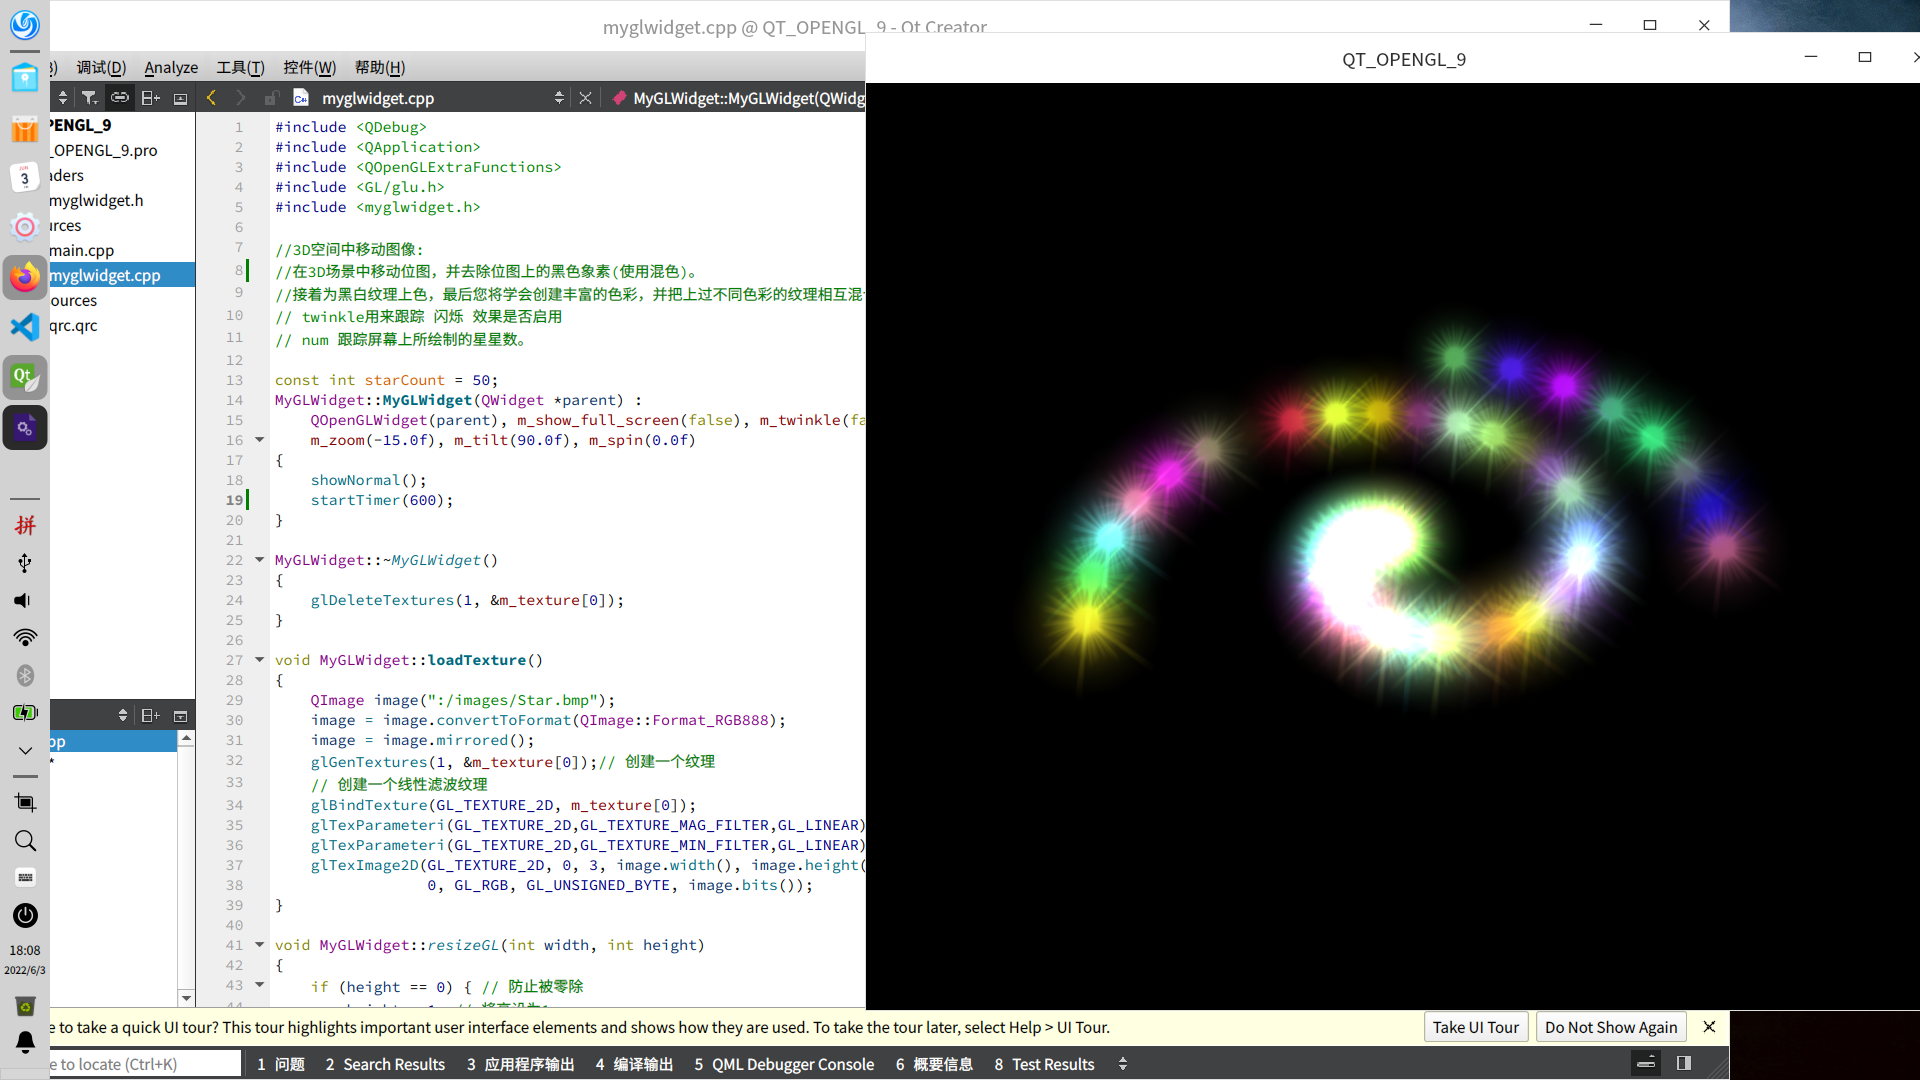The height and width of the screenshot is (1080, 1920).
Task: Toggle the right sidebar visibility icon
Action: pyautogui.click(x=1684, y=1063)
